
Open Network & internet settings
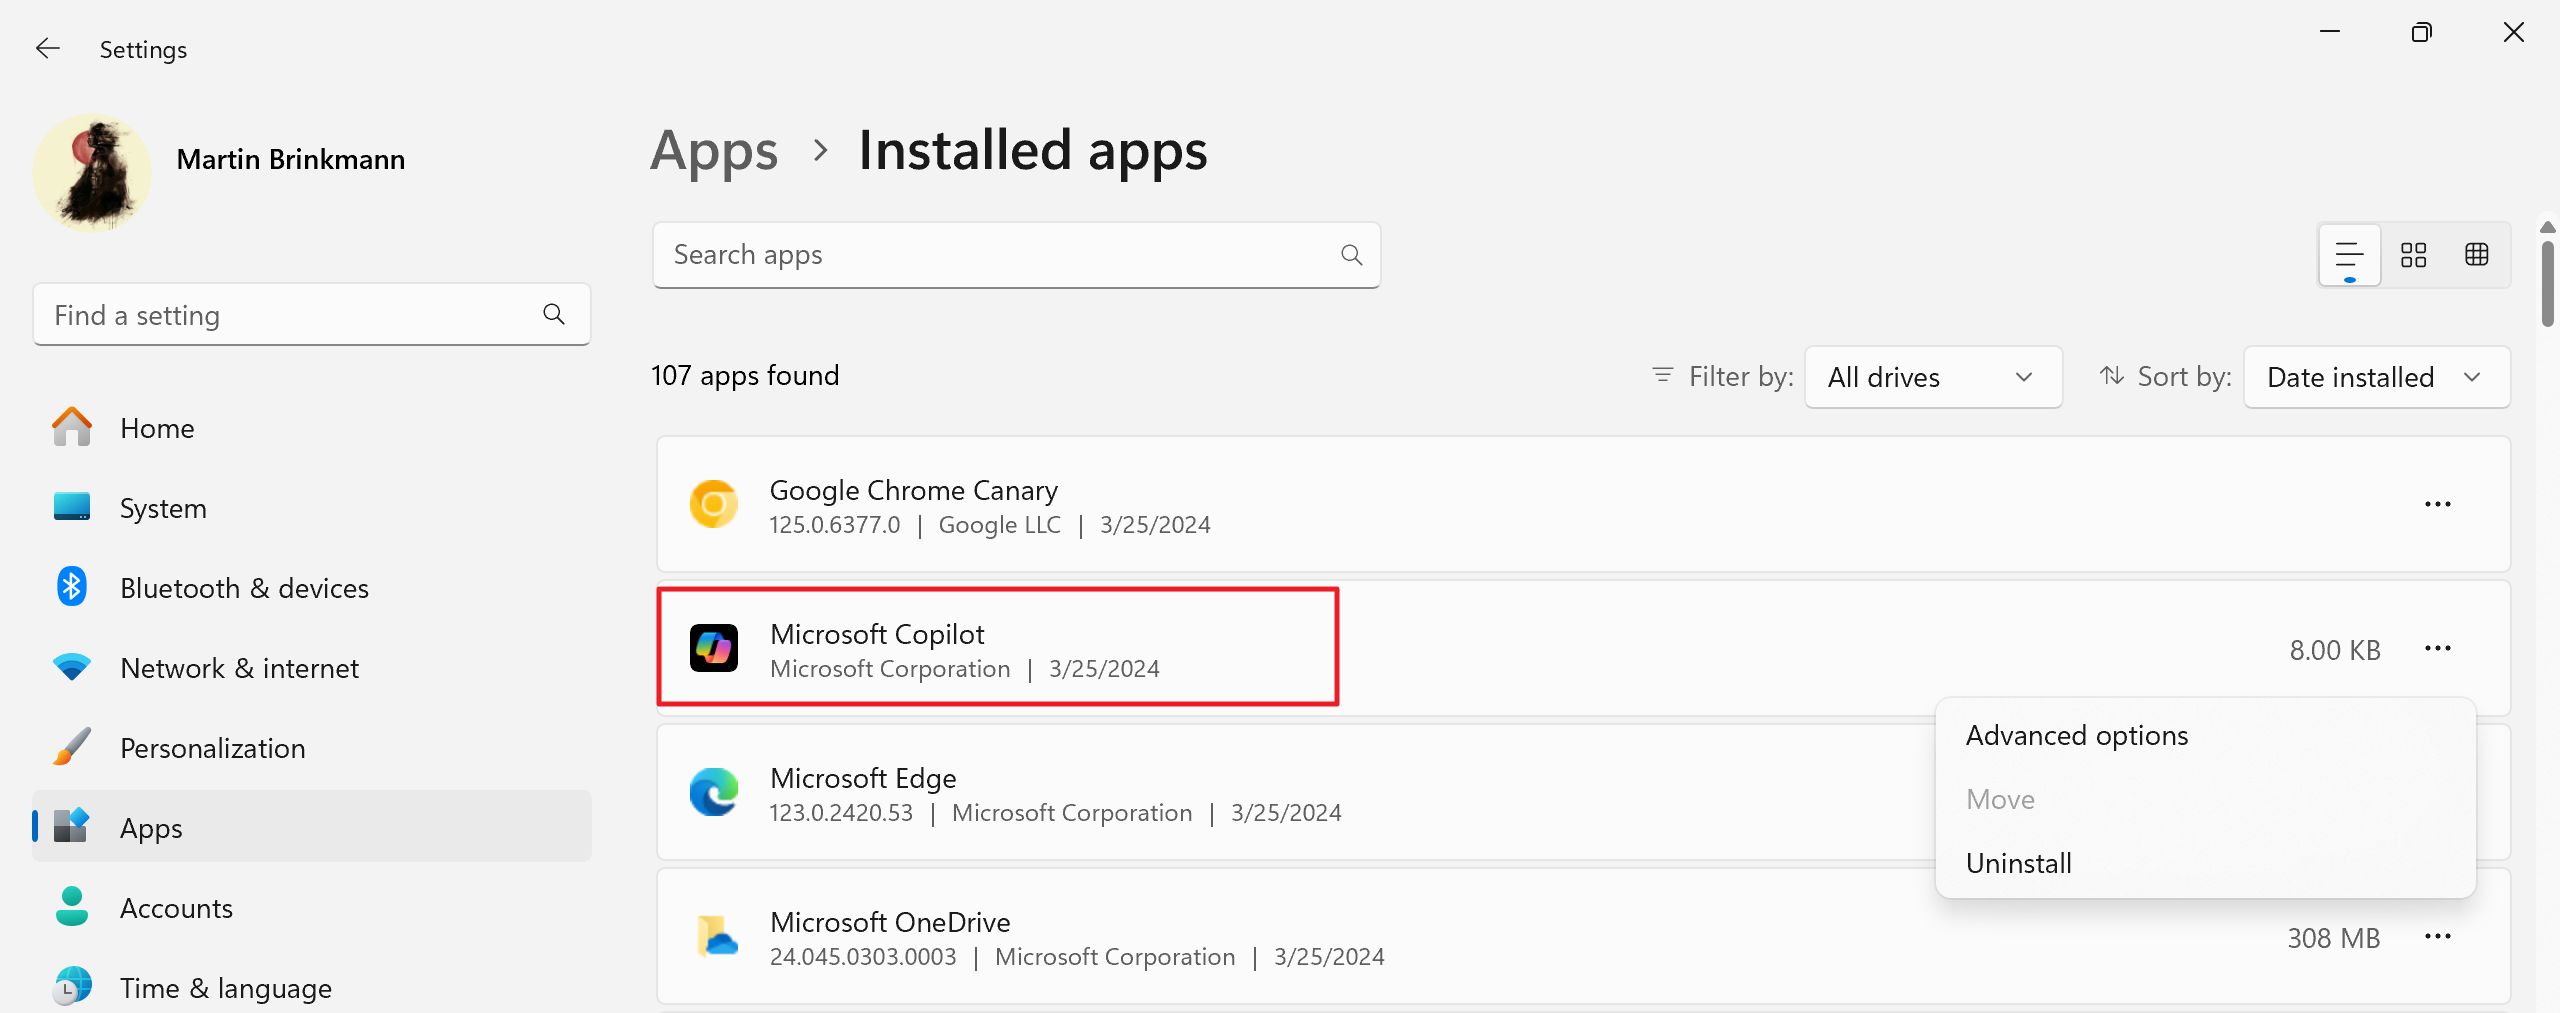(312, 668)
